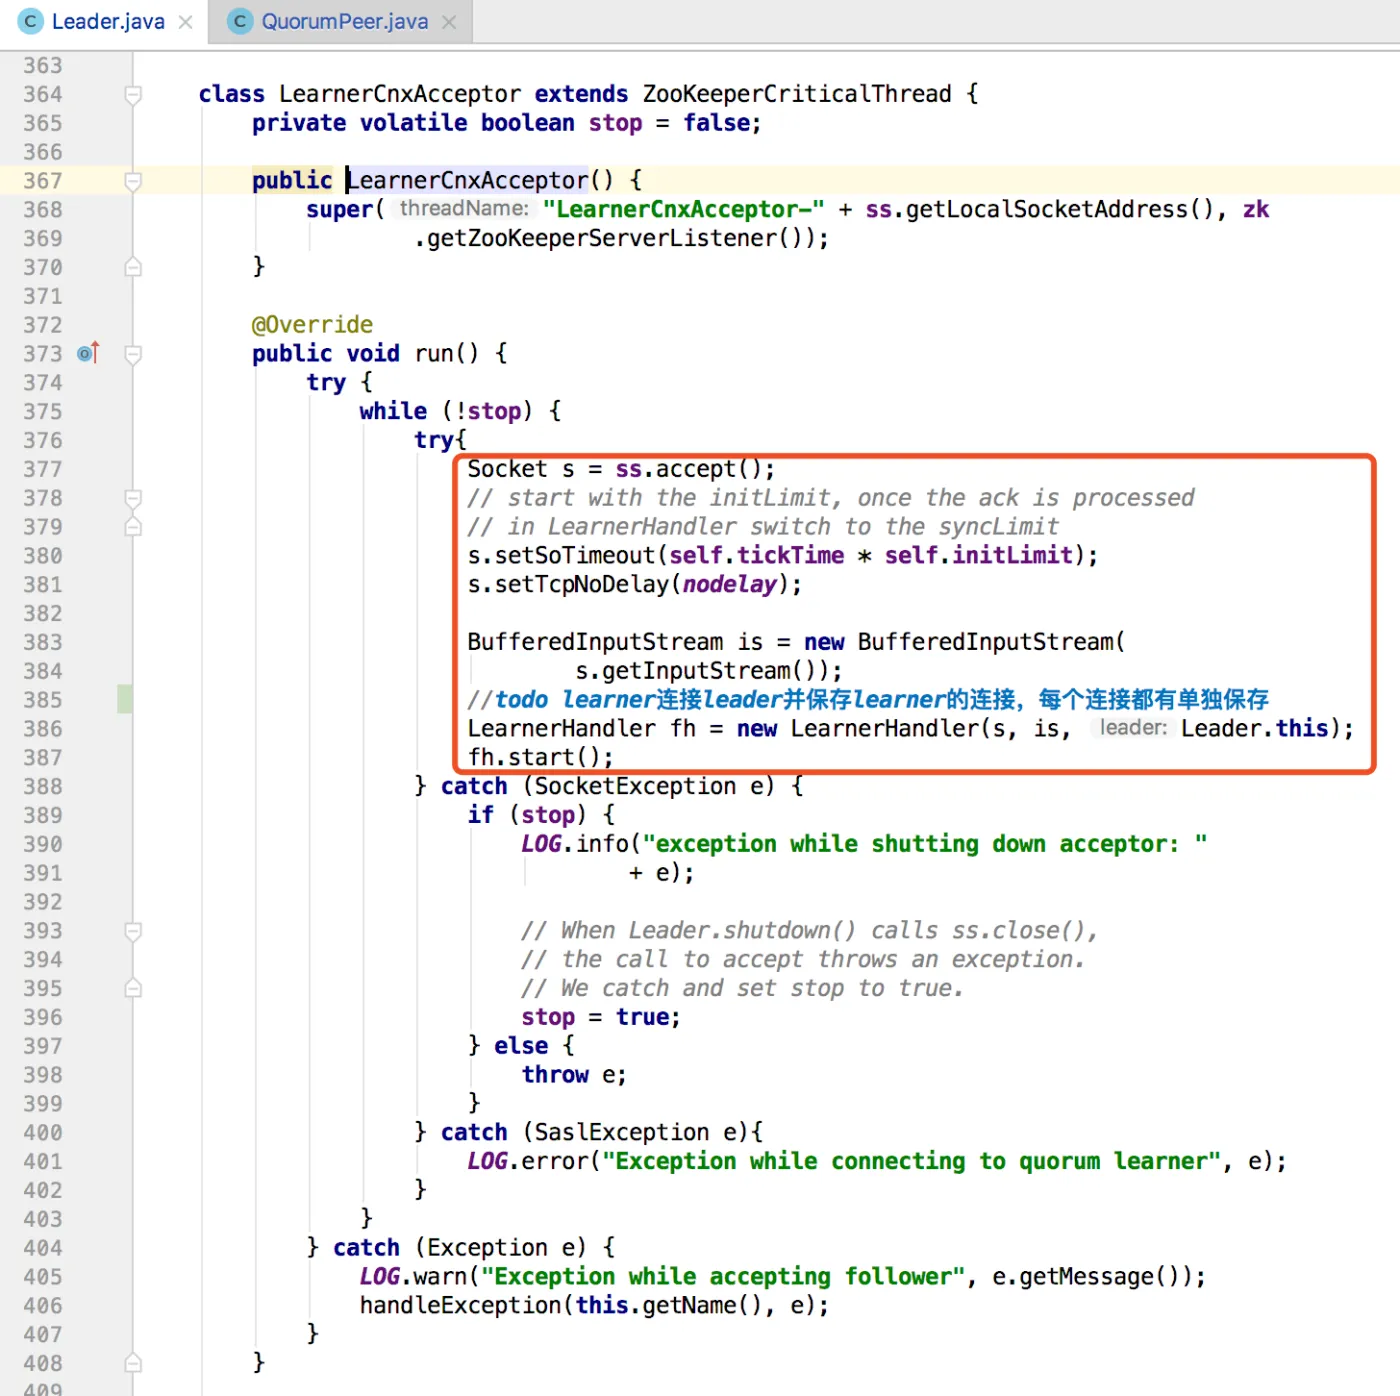Screen dimensions: 1400x1396
Task: Click the class icon on Leader.java tab
Action: tap(31, 21)
